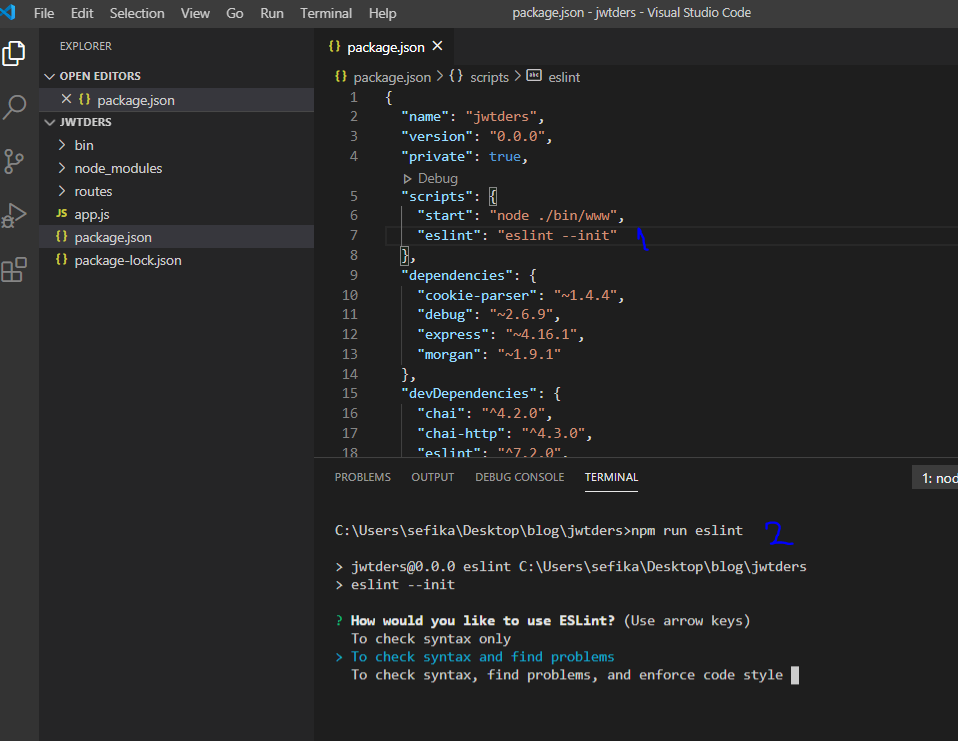Click the Debug code lens link
This screenshot has width=958, height=741.
click(437, 178)
